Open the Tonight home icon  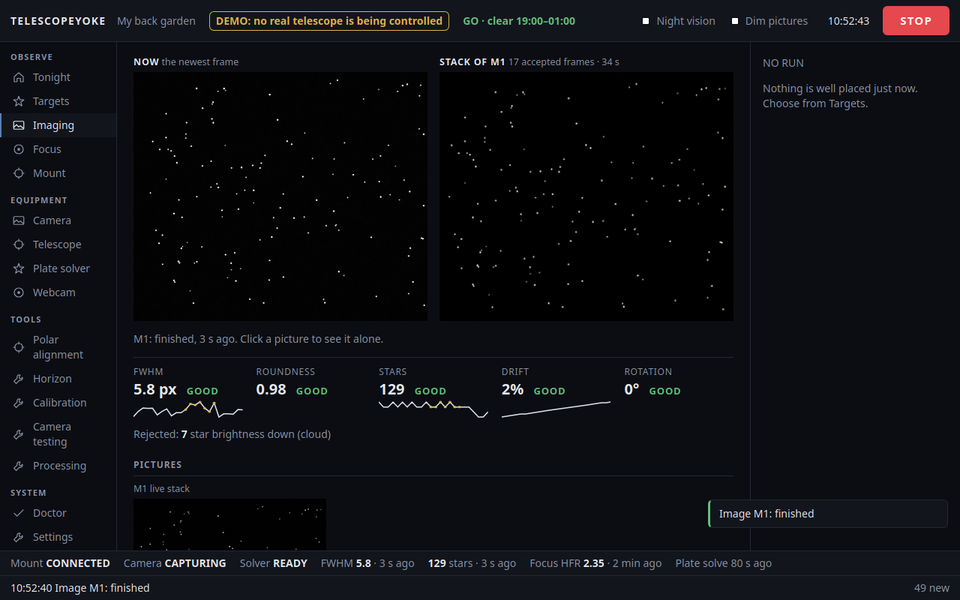click(x=19, y=77)
